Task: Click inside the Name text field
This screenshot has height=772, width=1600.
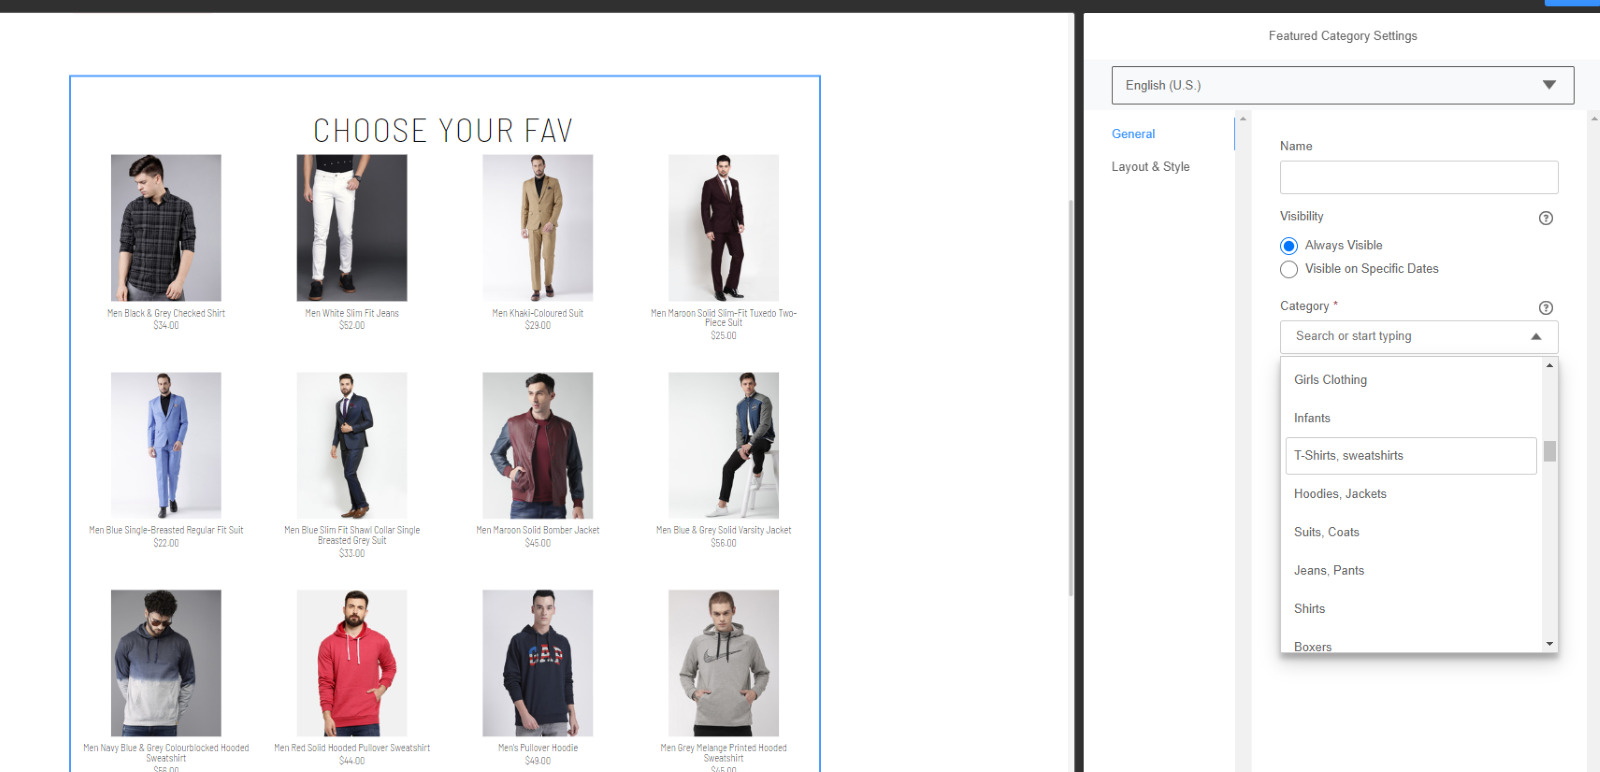Action: coord(1418,178)
